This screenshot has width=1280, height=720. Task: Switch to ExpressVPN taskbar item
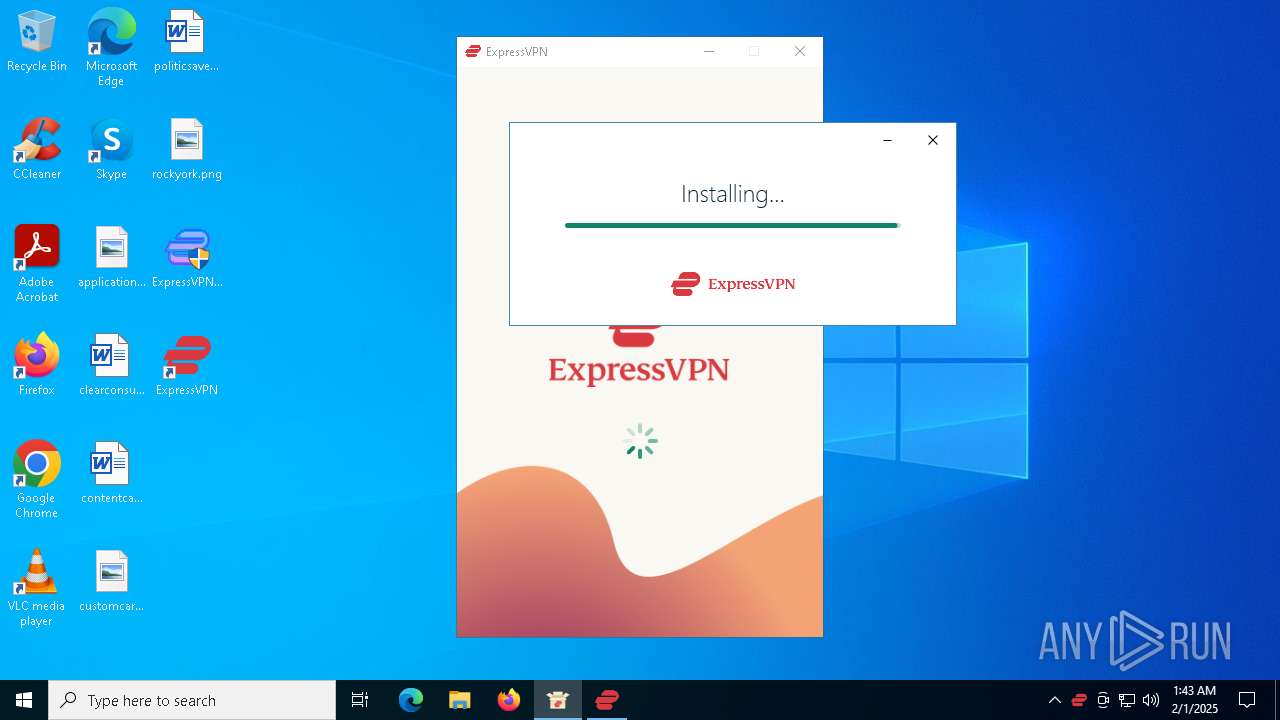(x=607, y=700)
